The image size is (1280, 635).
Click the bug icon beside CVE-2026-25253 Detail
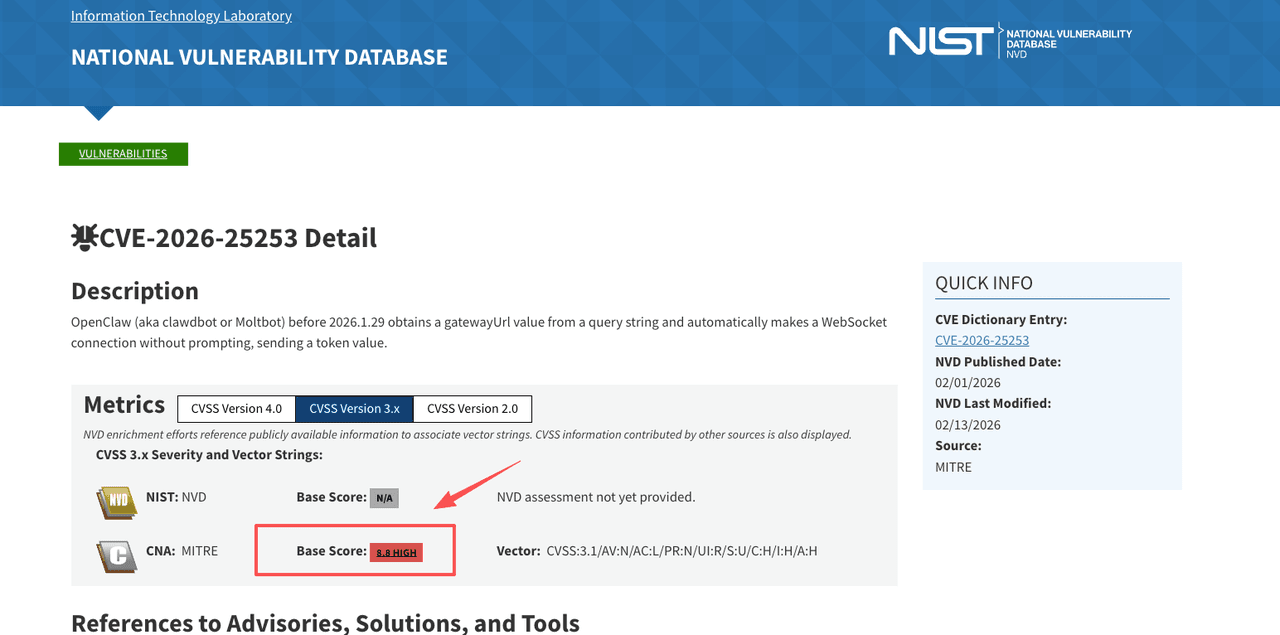coord(85,237)
